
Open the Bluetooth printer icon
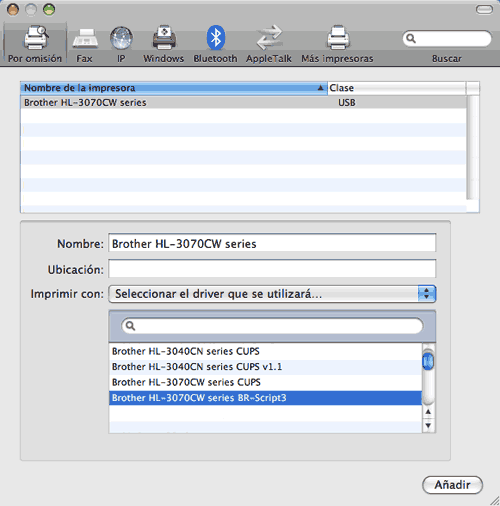[215, 37]
